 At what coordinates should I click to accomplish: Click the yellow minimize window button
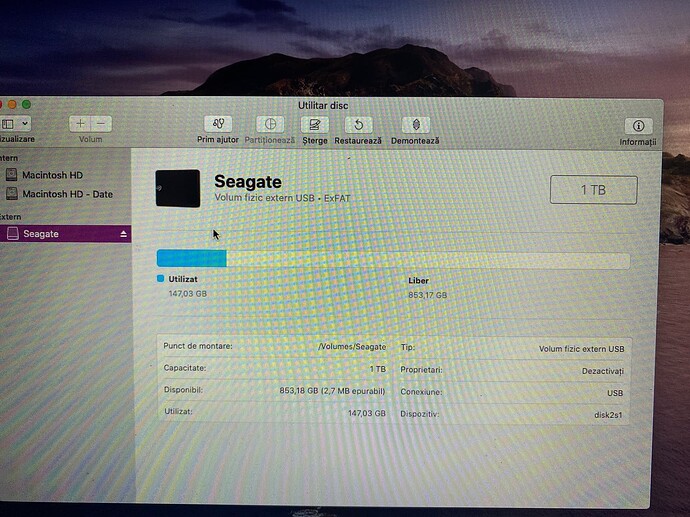(12, 104)
